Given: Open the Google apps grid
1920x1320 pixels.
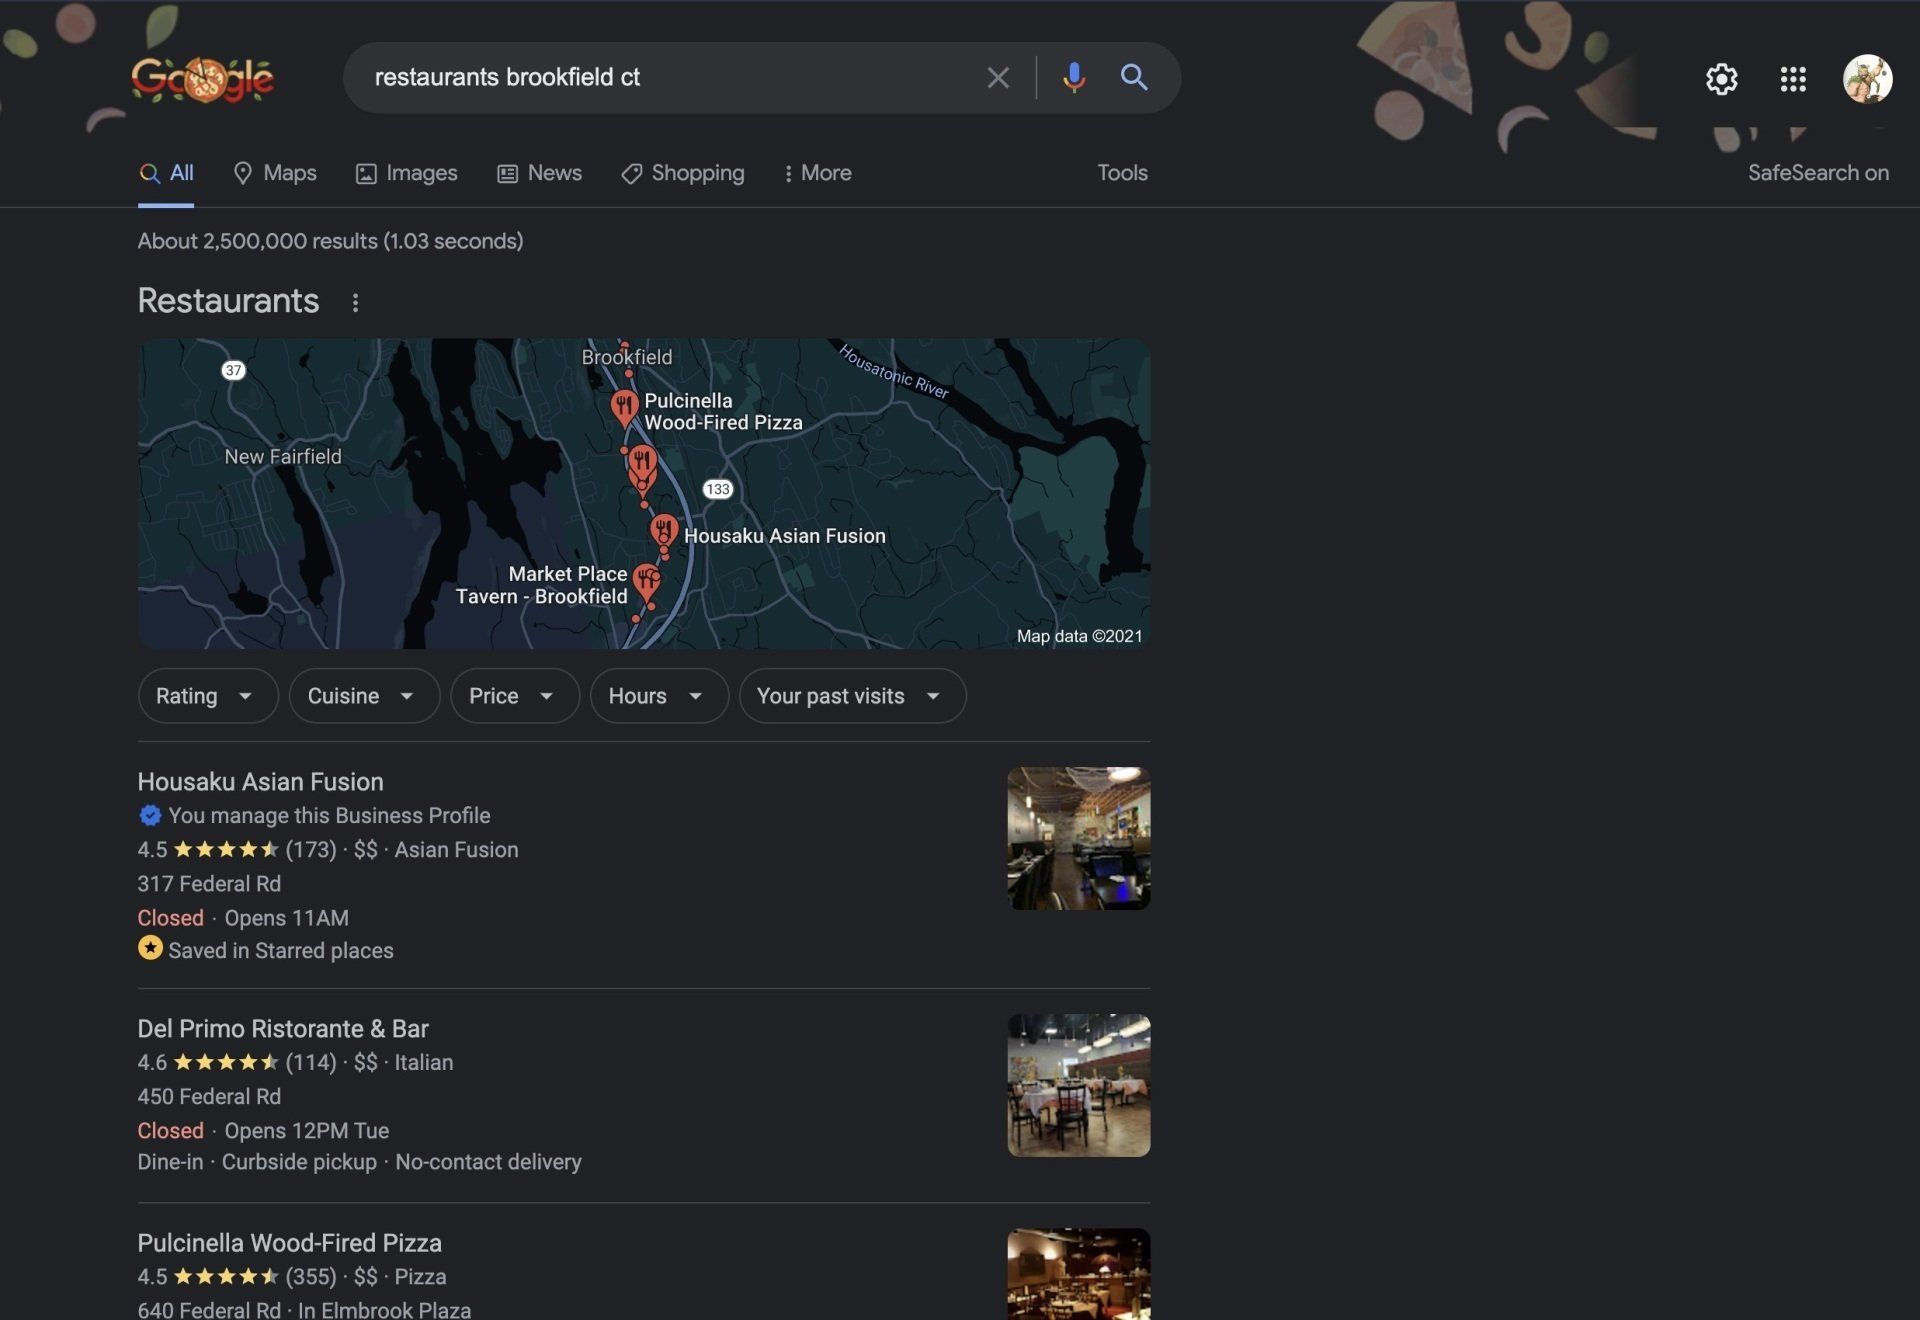Looking at the screenshot, I should [x=1793, y=79].
